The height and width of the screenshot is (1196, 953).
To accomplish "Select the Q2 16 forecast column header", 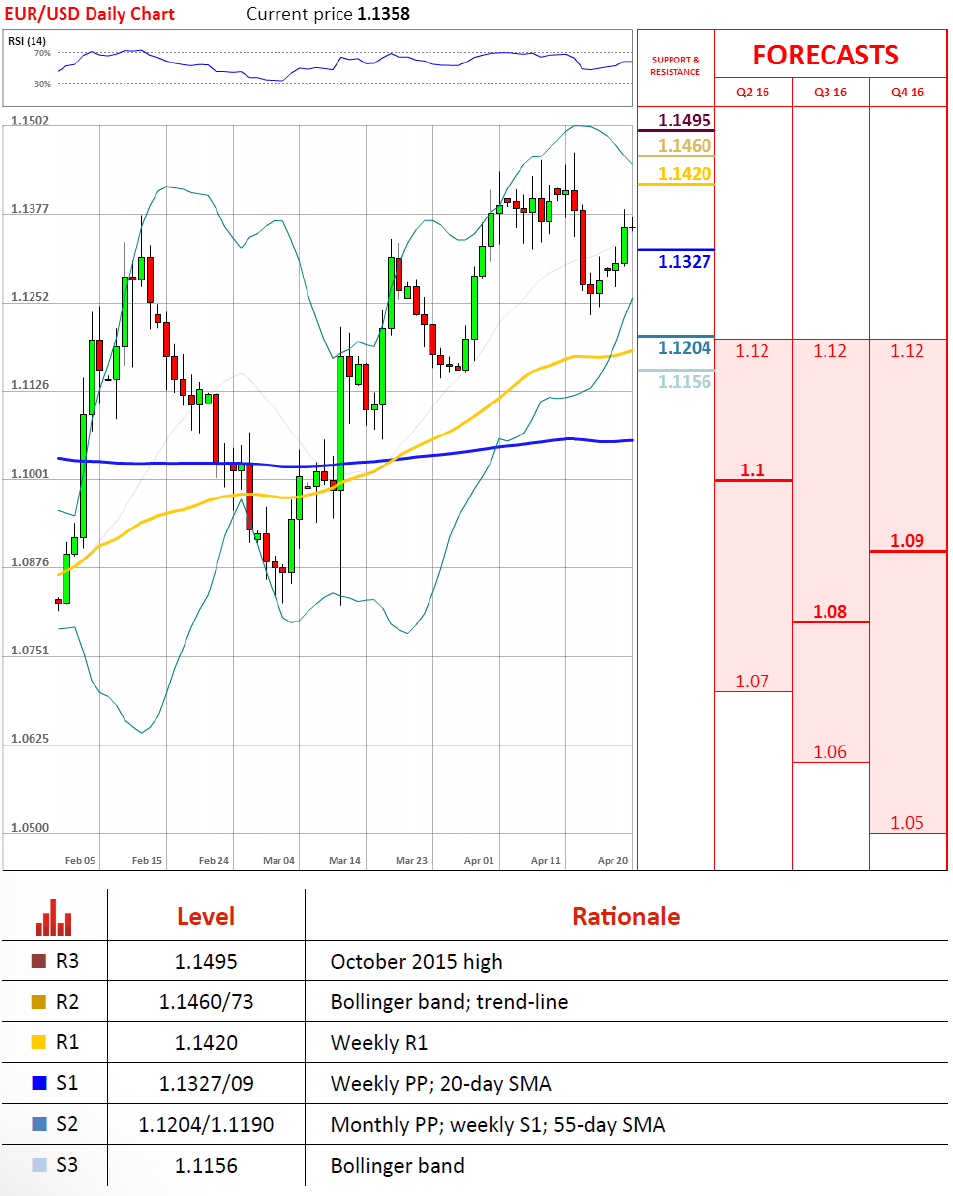I will click(x=752, y=92).
